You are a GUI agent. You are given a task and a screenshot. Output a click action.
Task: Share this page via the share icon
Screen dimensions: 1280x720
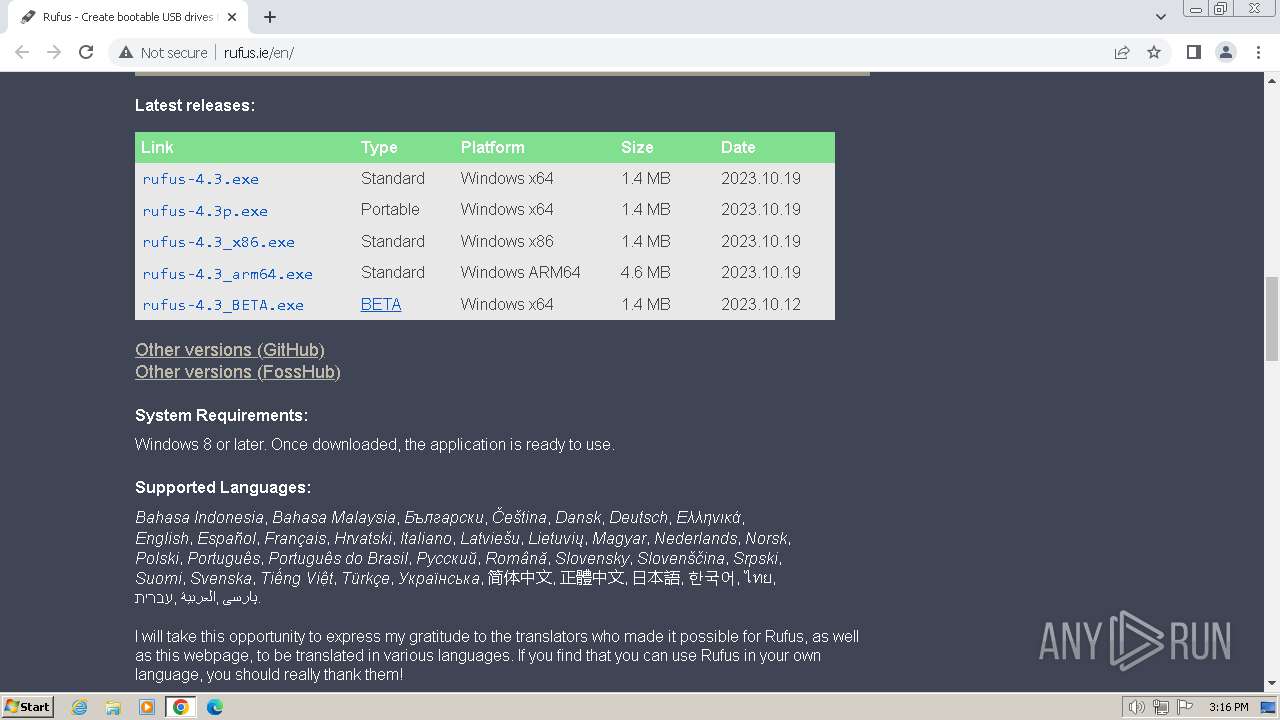[1122, 52]
